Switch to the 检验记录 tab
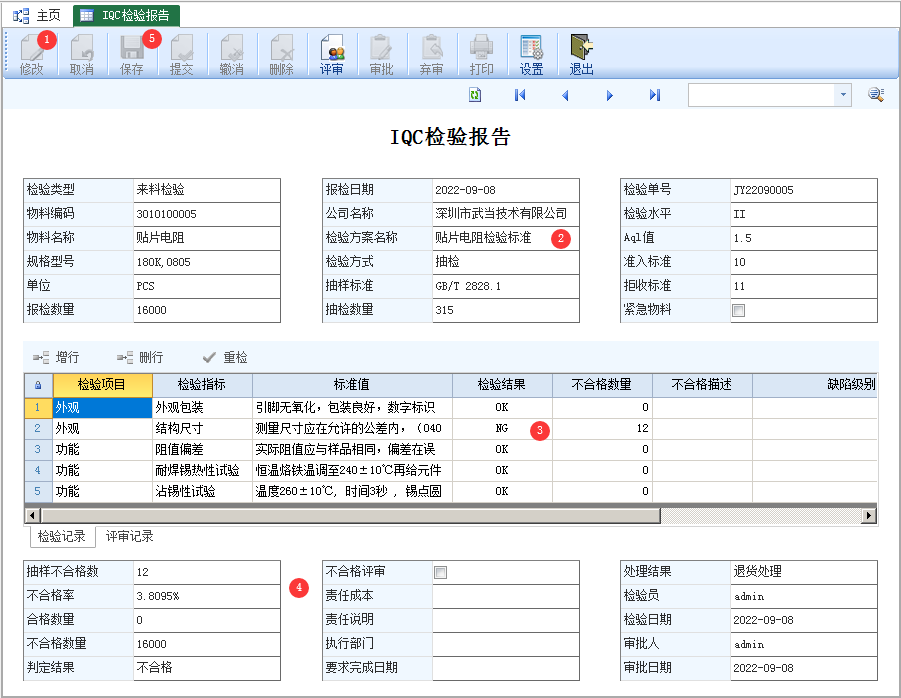The image size is (901, 698). click(x=61, y=537)
